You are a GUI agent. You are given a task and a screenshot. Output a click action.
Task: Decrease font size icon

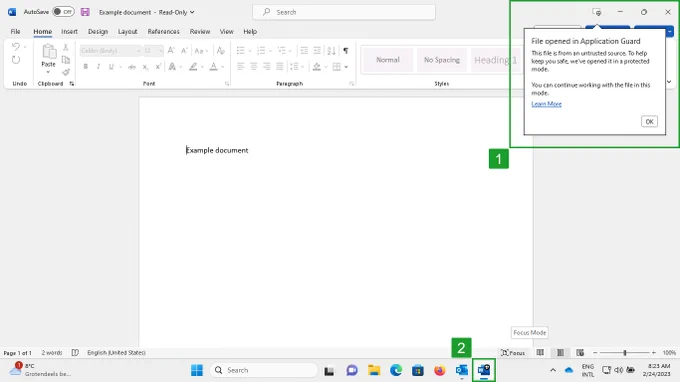coord(184,51)
